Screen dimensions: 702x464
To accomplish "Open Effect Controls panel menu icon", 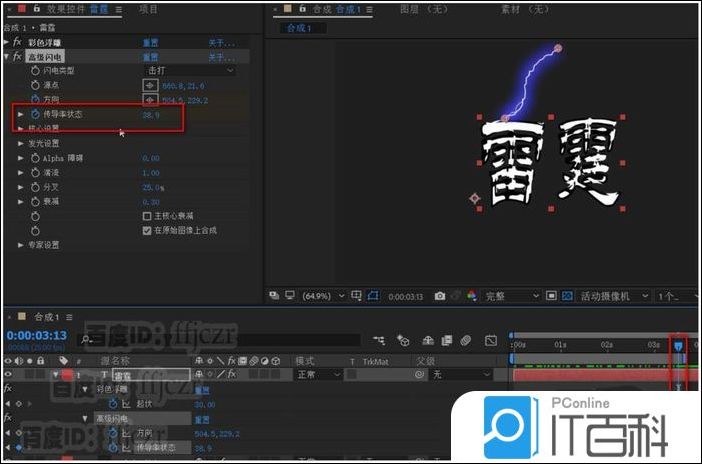I will (x=119, y=9).
